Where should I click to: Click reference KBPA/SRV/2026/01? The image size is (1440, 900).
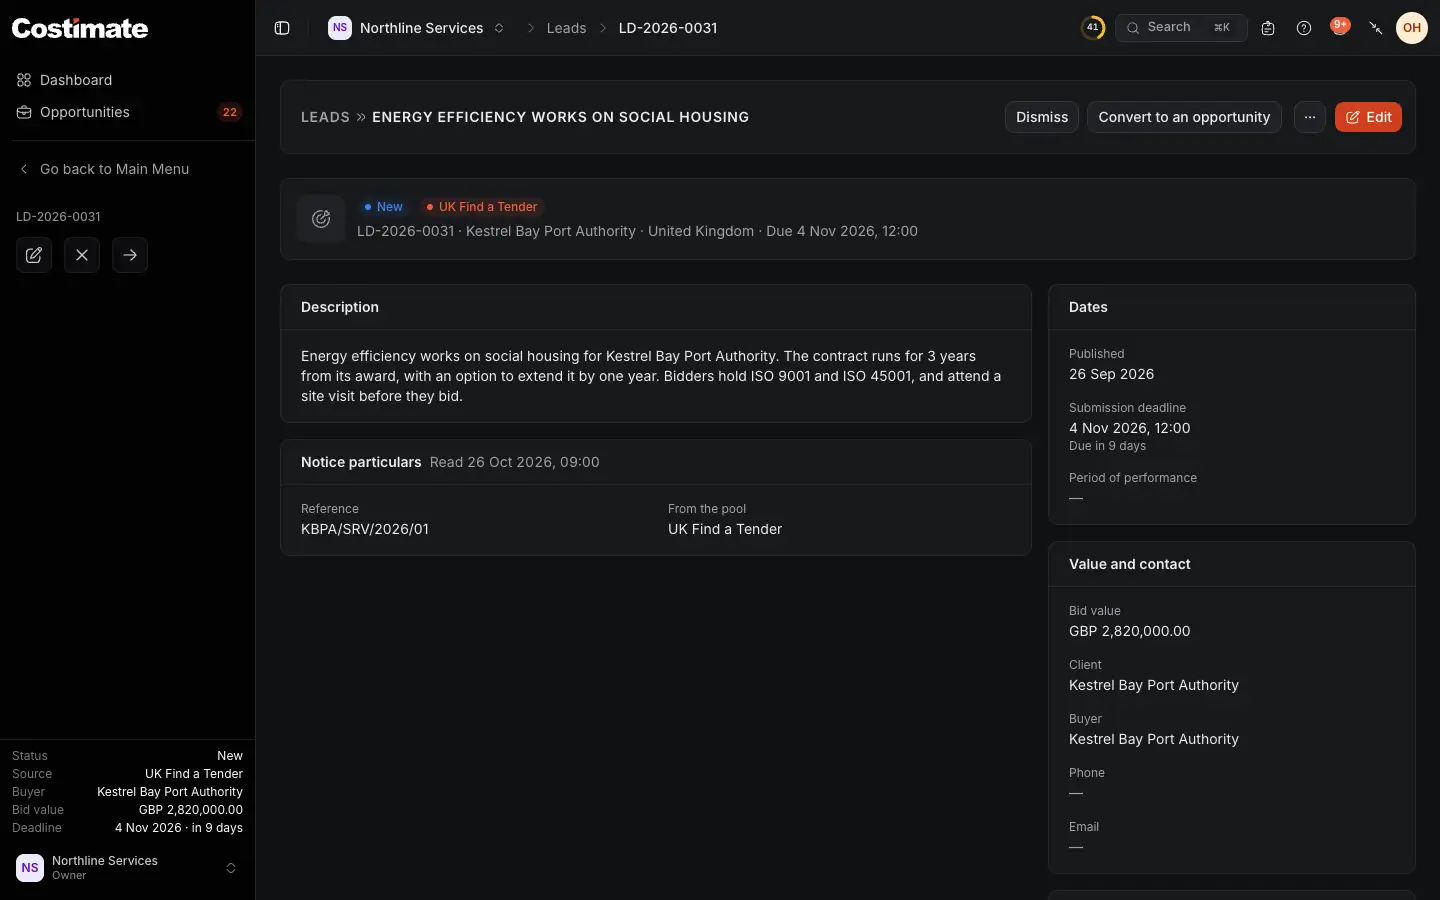point(365,529)
